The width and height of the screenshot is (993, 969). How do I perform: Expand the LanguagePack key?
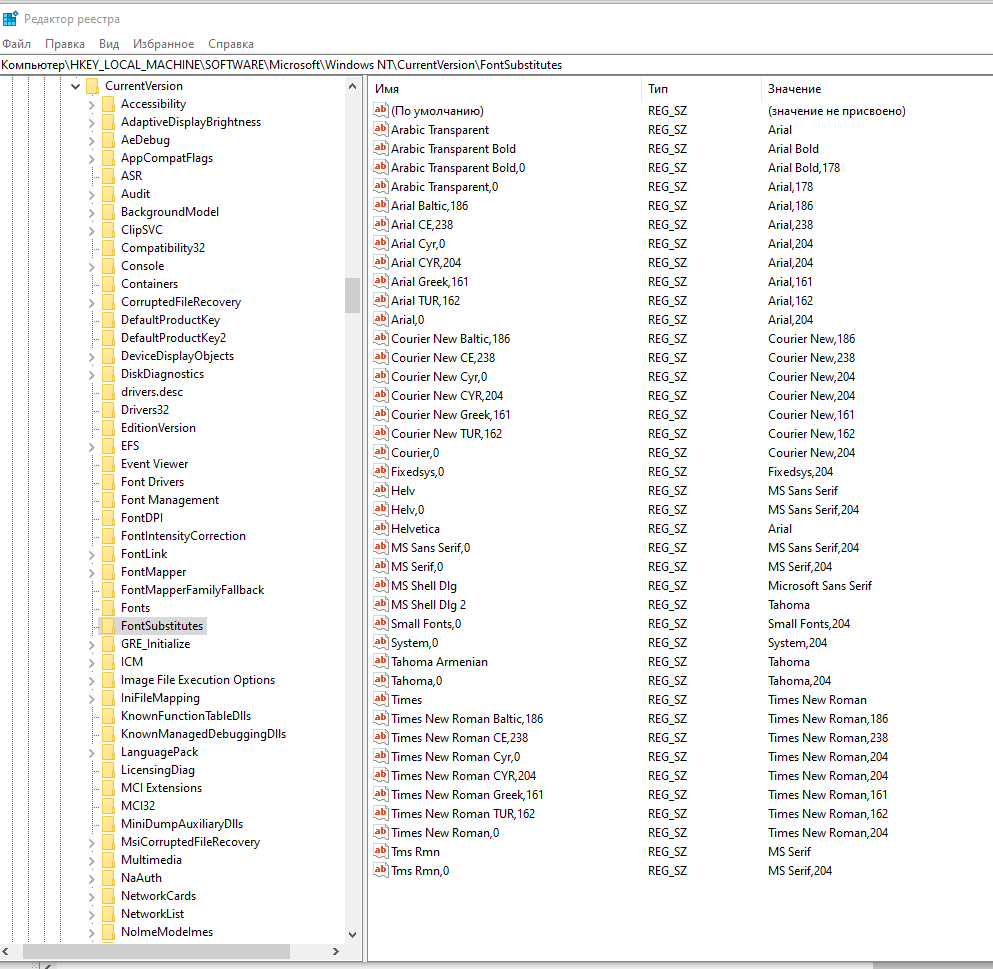click(x=92, y=752)
